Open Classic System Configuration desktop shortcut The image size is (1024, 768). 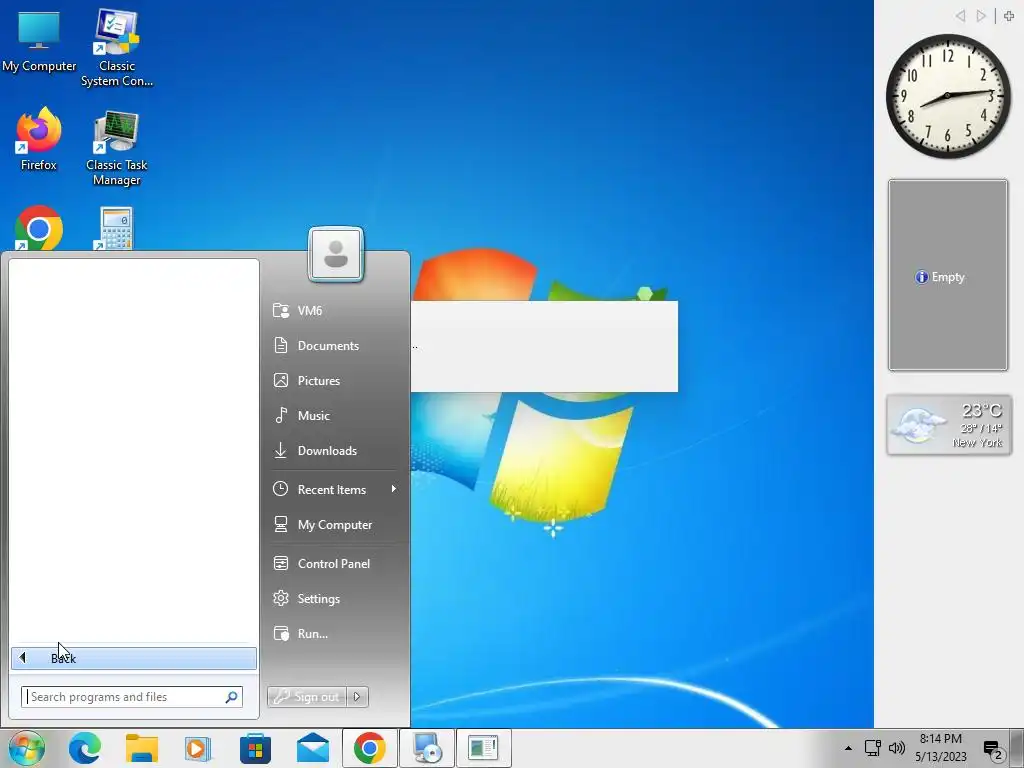[x=116, y=48]
